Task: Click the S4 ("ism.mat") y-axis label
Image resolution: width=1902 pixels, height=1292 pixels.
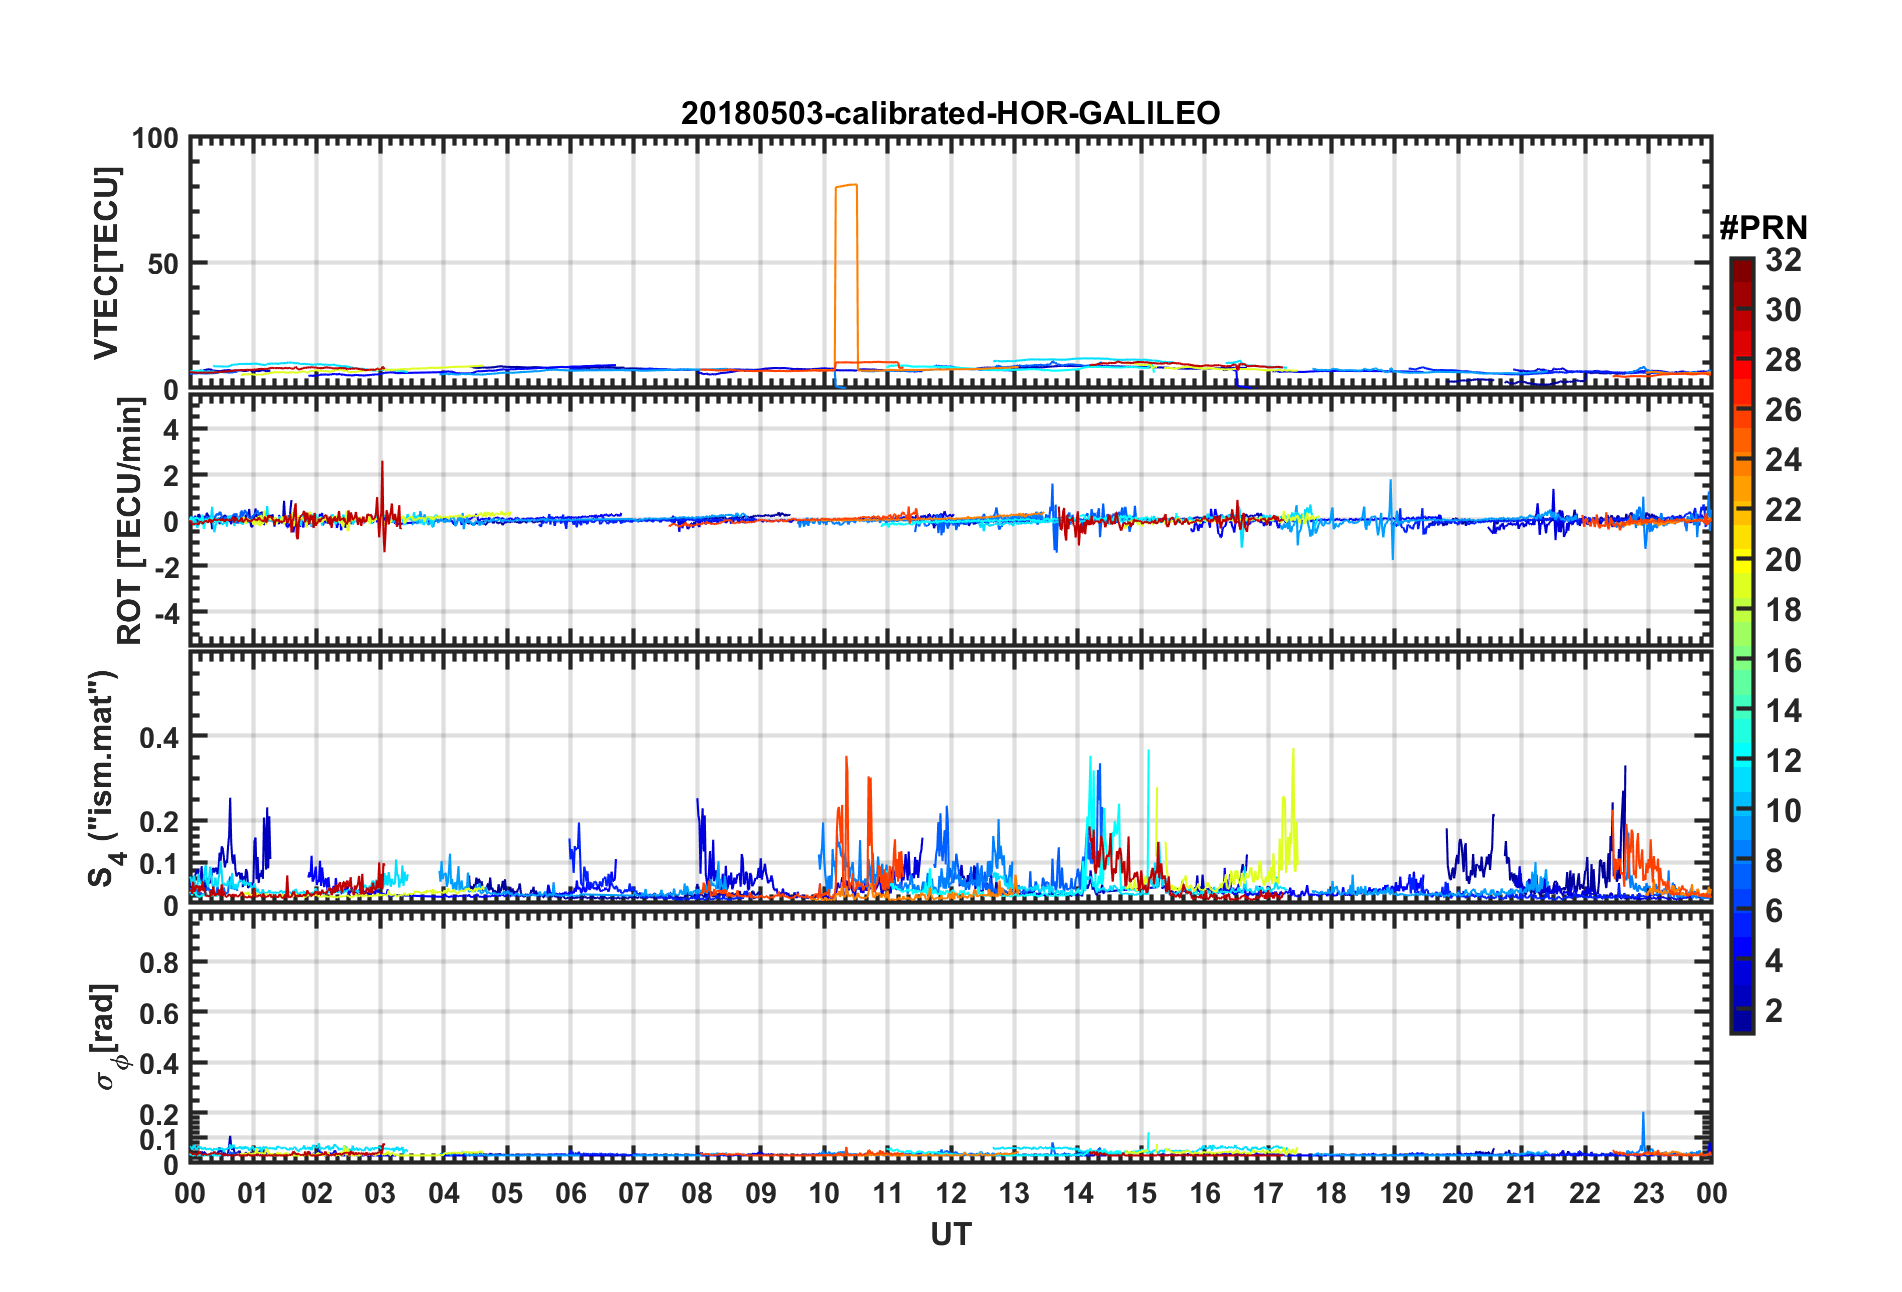Action: (103, 779)
